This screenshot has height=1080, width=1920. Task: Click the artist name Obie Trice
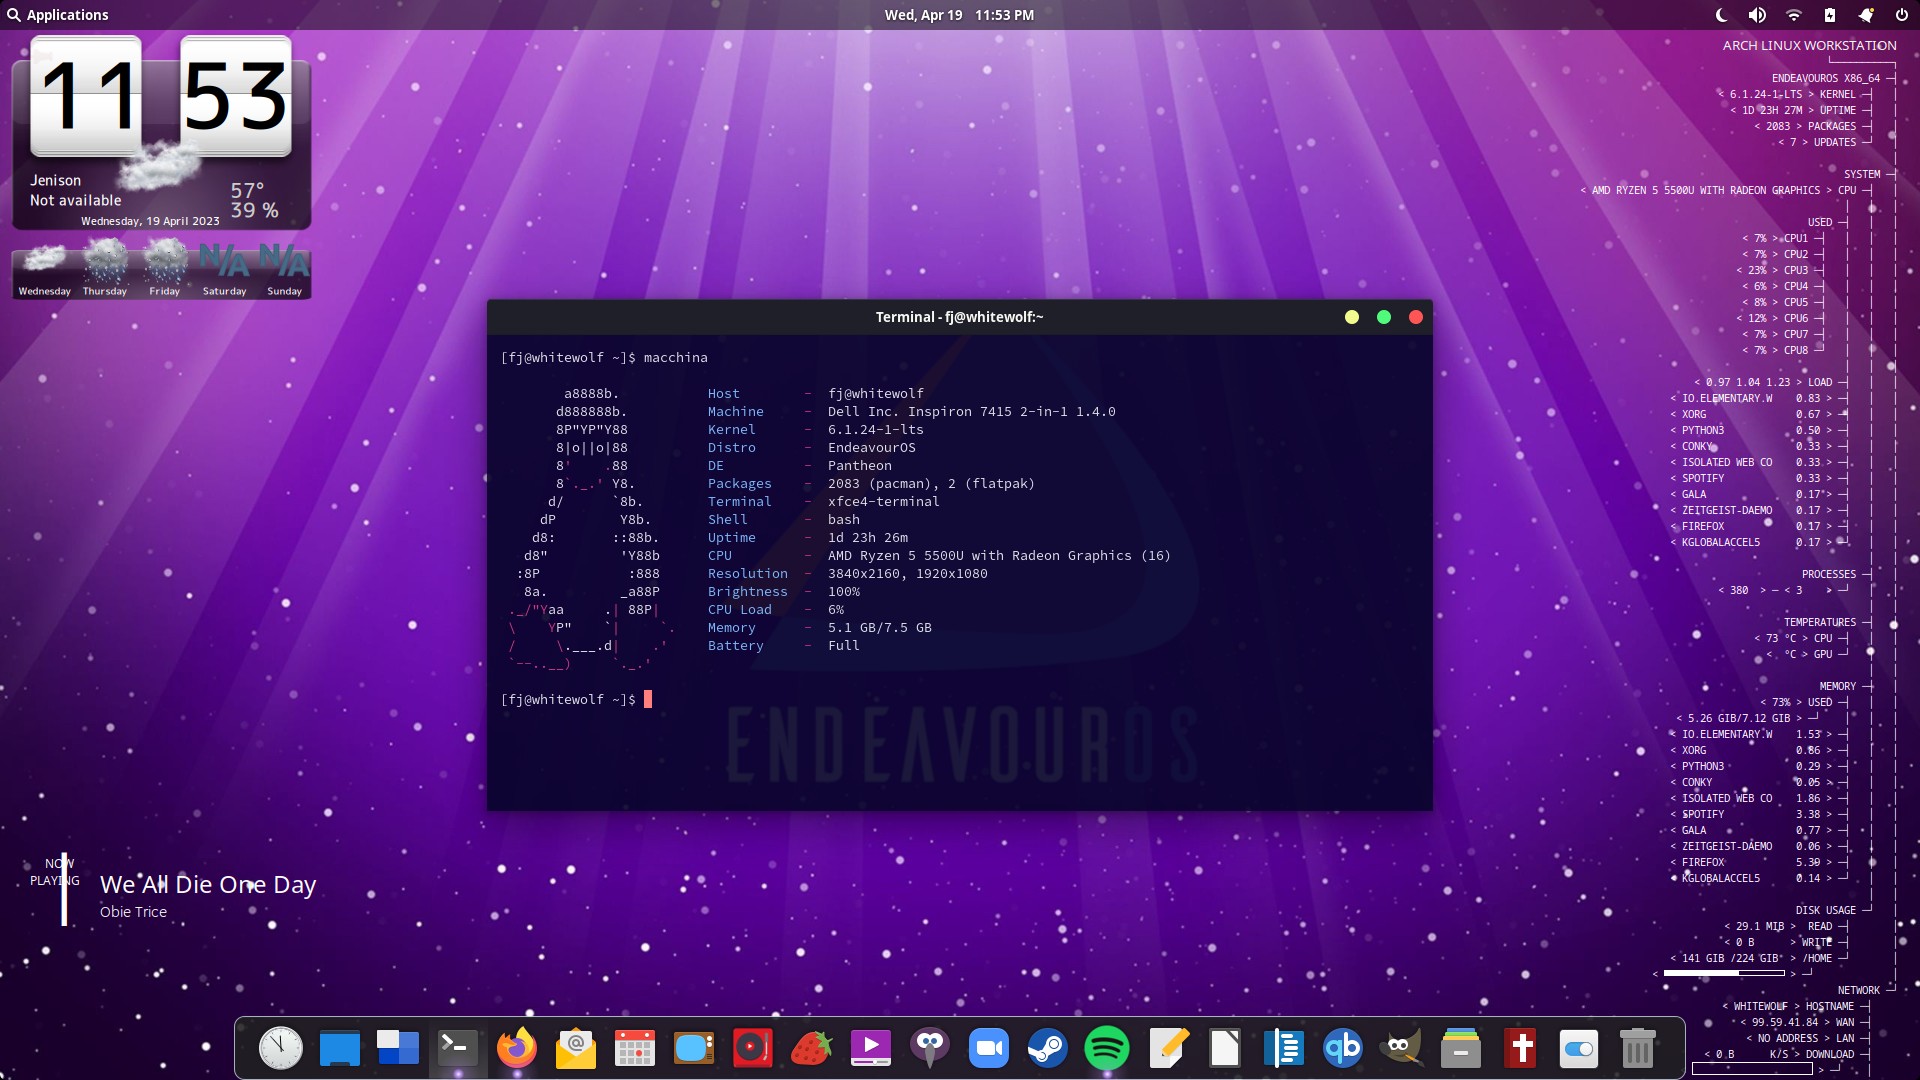133,912
